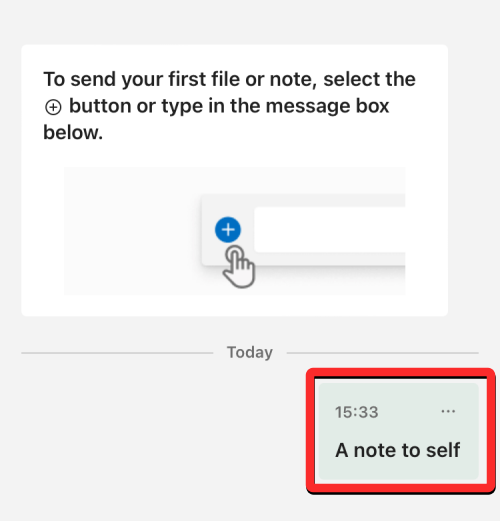Click the "select the" words in the instructions
Viewport: 500px width, 521px height.
point(369,79)
